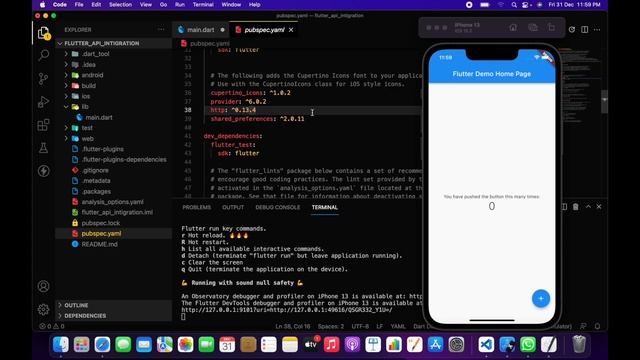Viewport: 640px width, 360px height.
Task: Collapse the lib folder
Action: 66,107
